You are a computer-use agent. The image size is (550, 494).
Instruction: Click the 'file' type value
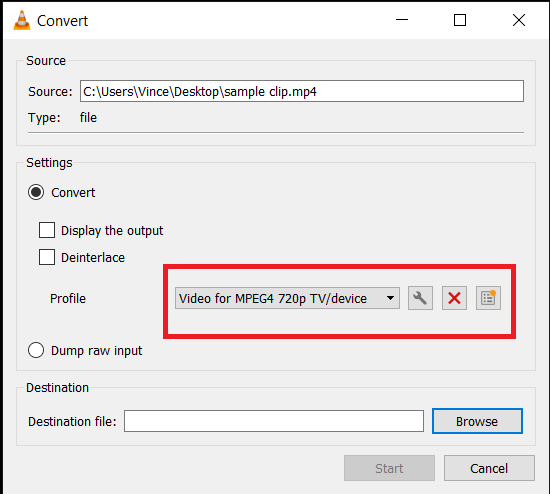click(88, 118)
